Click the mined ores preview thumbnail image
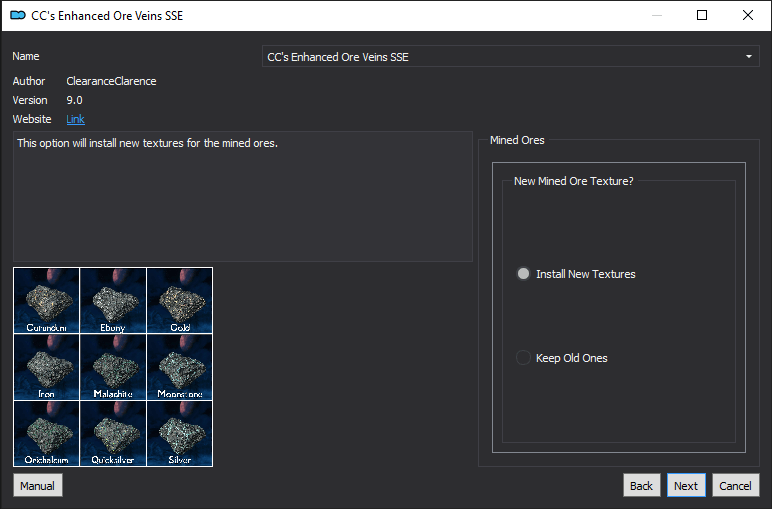772x509 pixels. tap(113, 367)
